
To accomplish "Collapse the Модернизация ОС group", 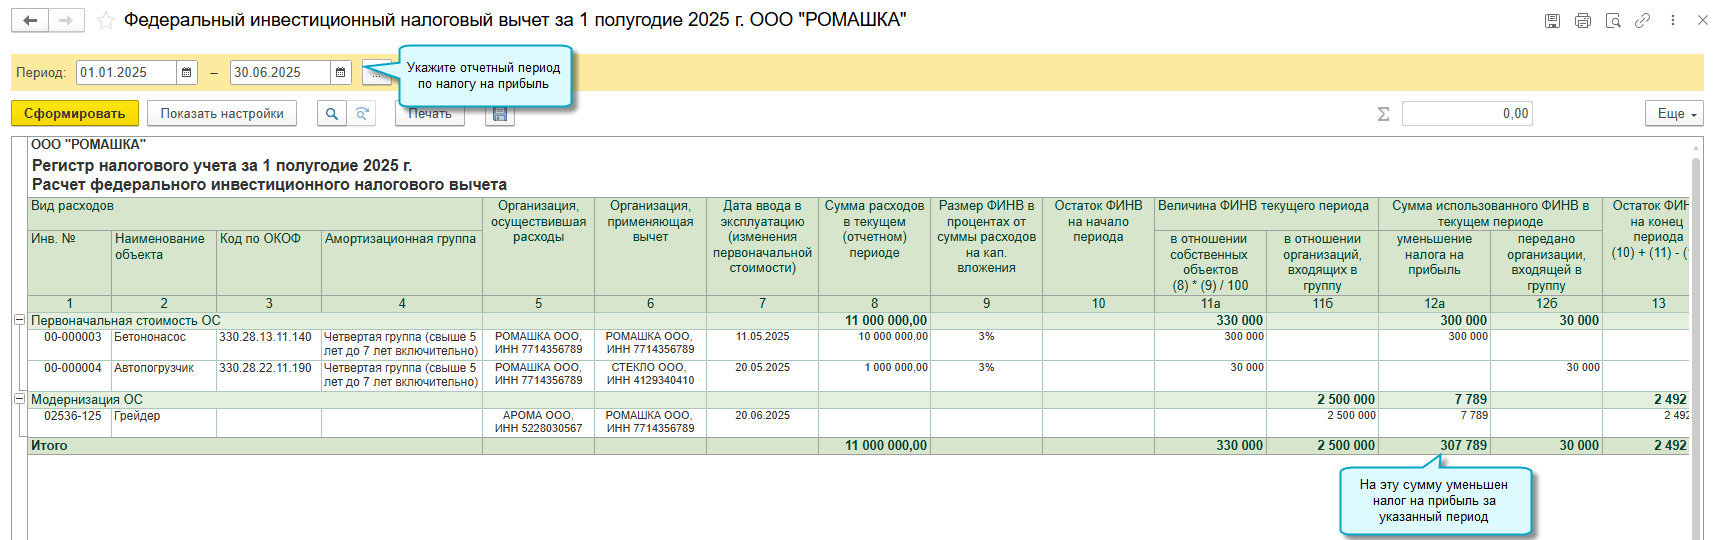I will click(x=19, y=398).
